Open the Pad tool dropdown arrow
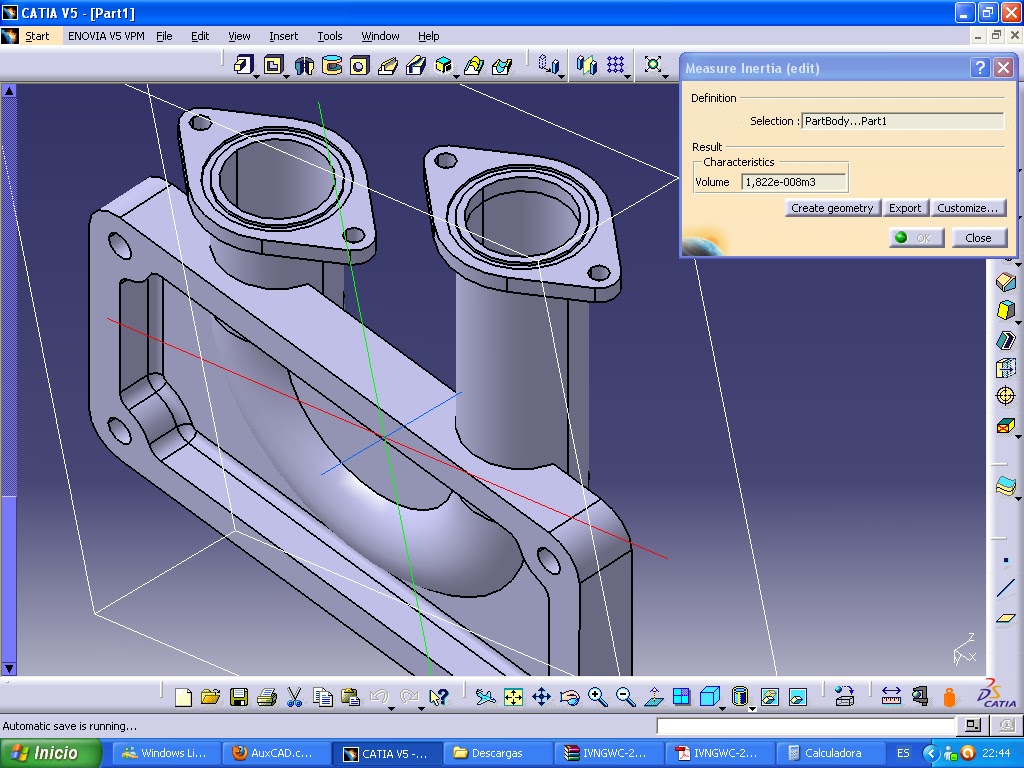This screenshot has height=768, width=1024. click(x=257, y=76)
